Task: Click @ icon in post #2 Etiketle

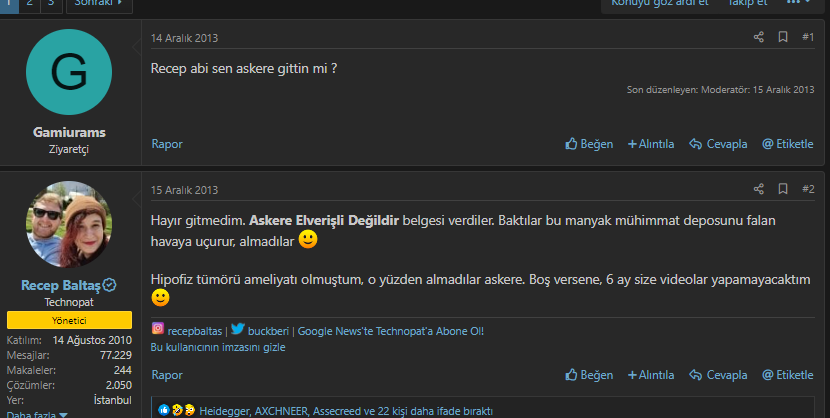Action: tap(768, 375)
